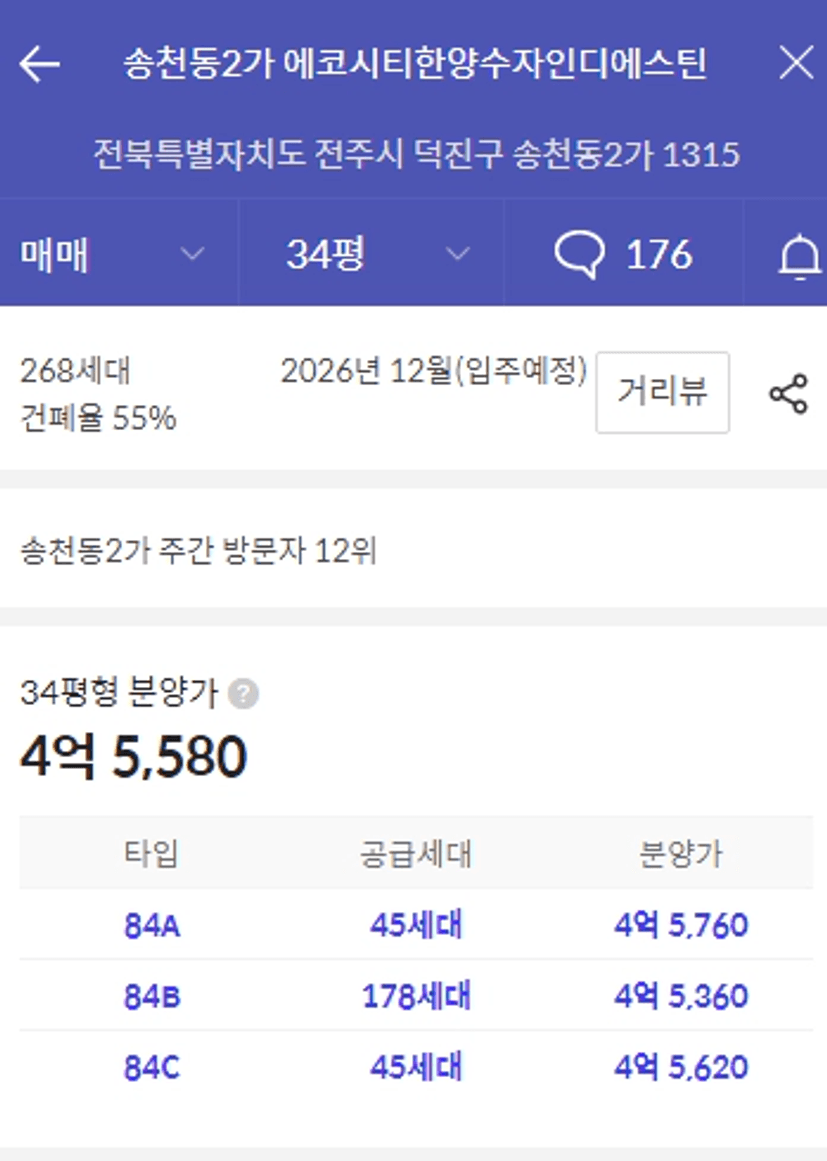Open the 거리뷰 street view button

(x=663, y=392)
